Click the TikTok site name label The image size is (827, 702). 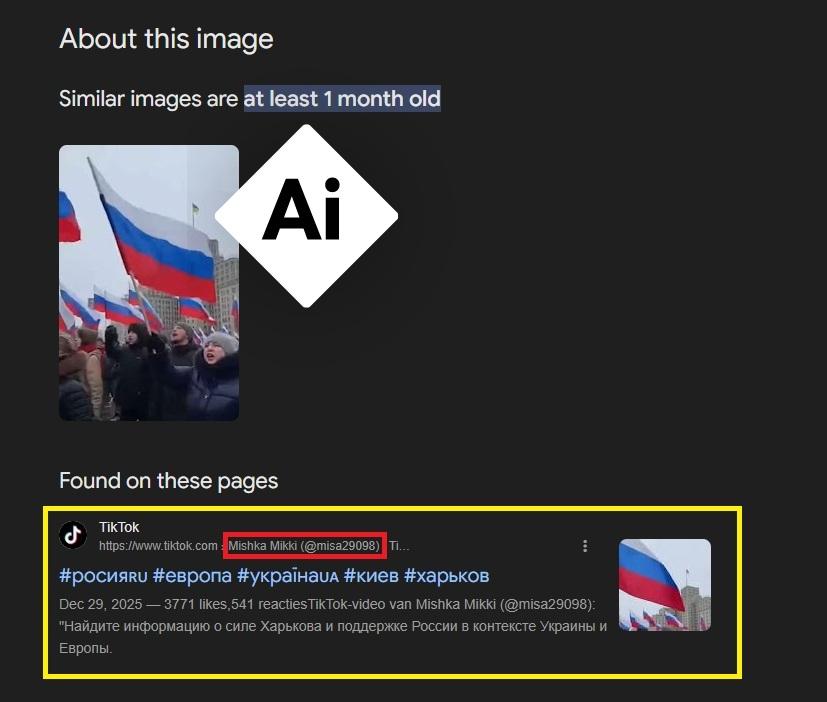pos(119,527)
